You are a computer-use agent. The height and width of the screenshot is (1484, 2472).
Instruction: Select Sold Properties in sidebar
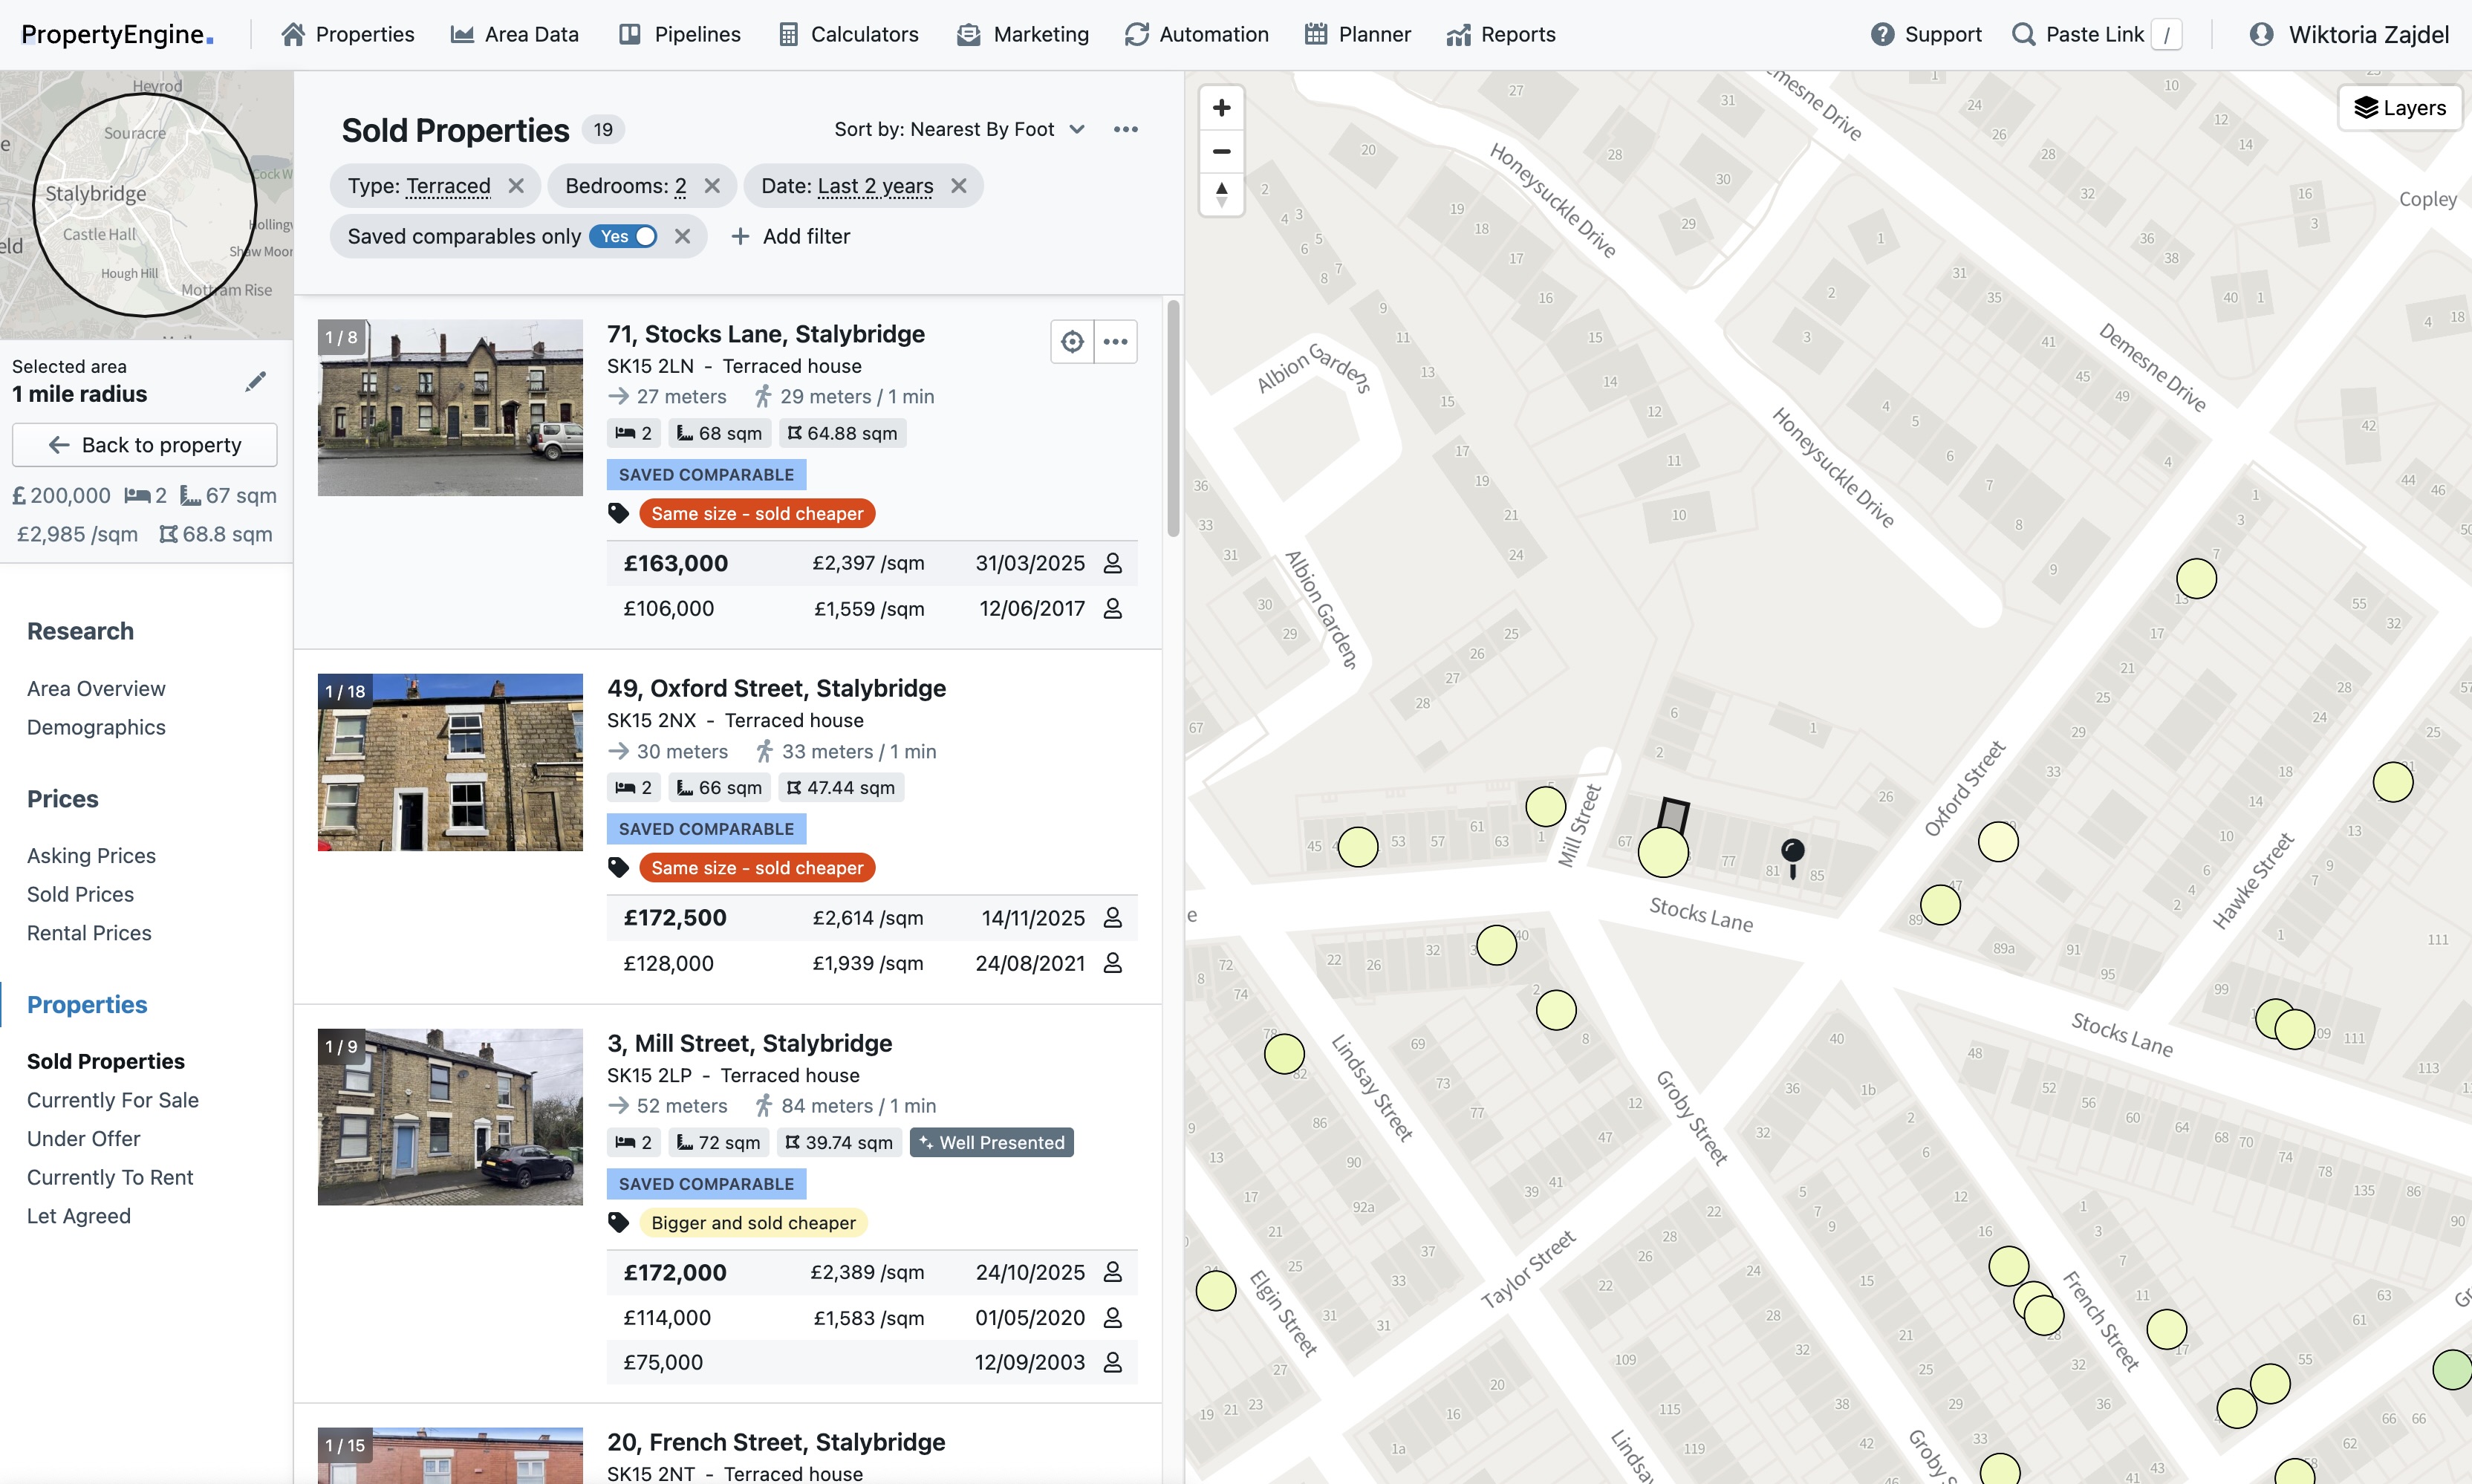106,1061
